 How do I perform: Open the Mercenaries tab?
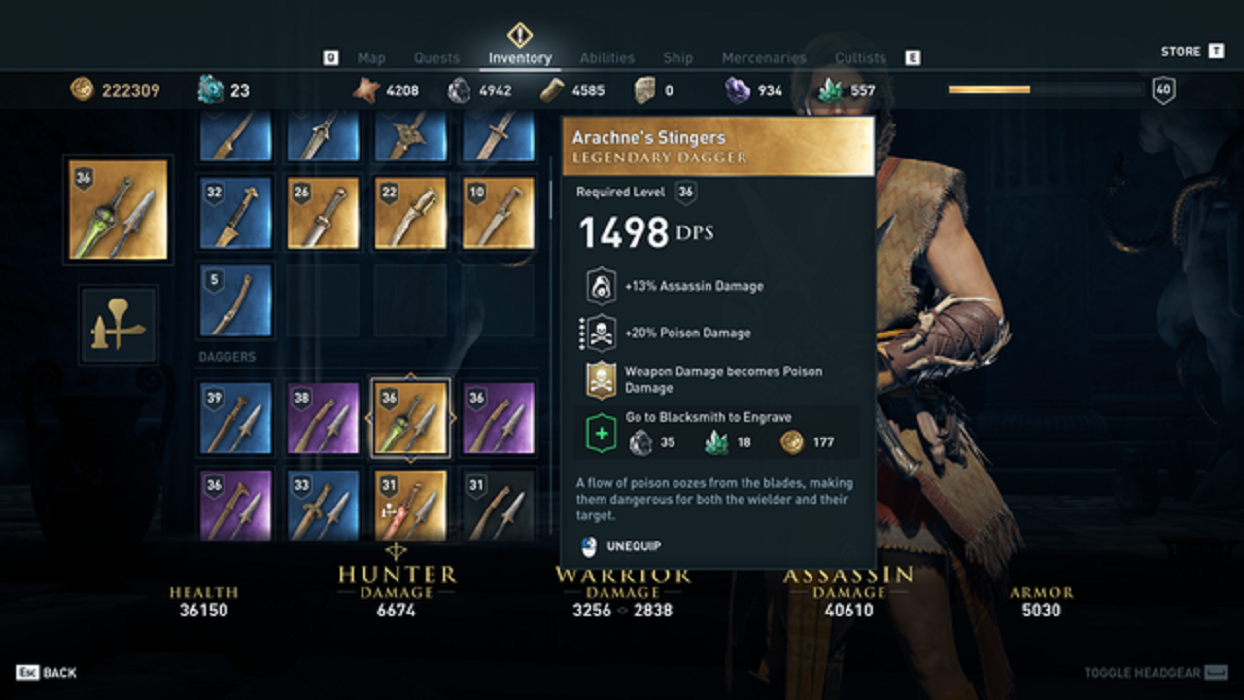pyautogui.click(x=764, y=58)
